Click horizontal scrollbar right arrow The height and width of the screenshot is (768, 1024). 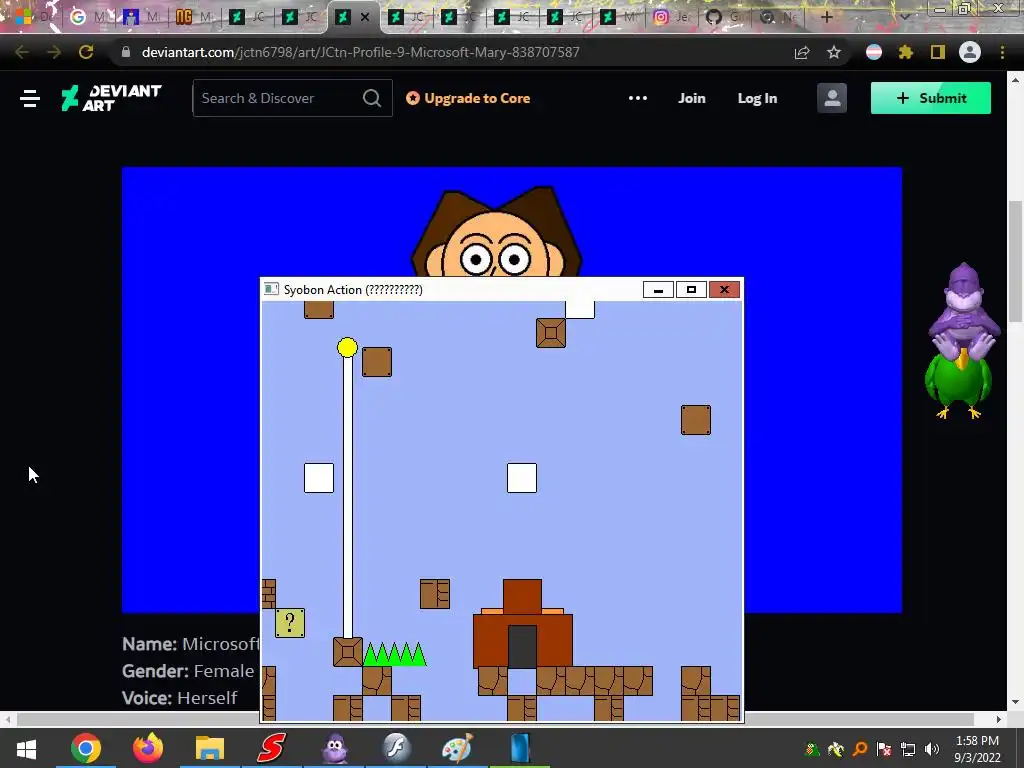tap(999, 719)
